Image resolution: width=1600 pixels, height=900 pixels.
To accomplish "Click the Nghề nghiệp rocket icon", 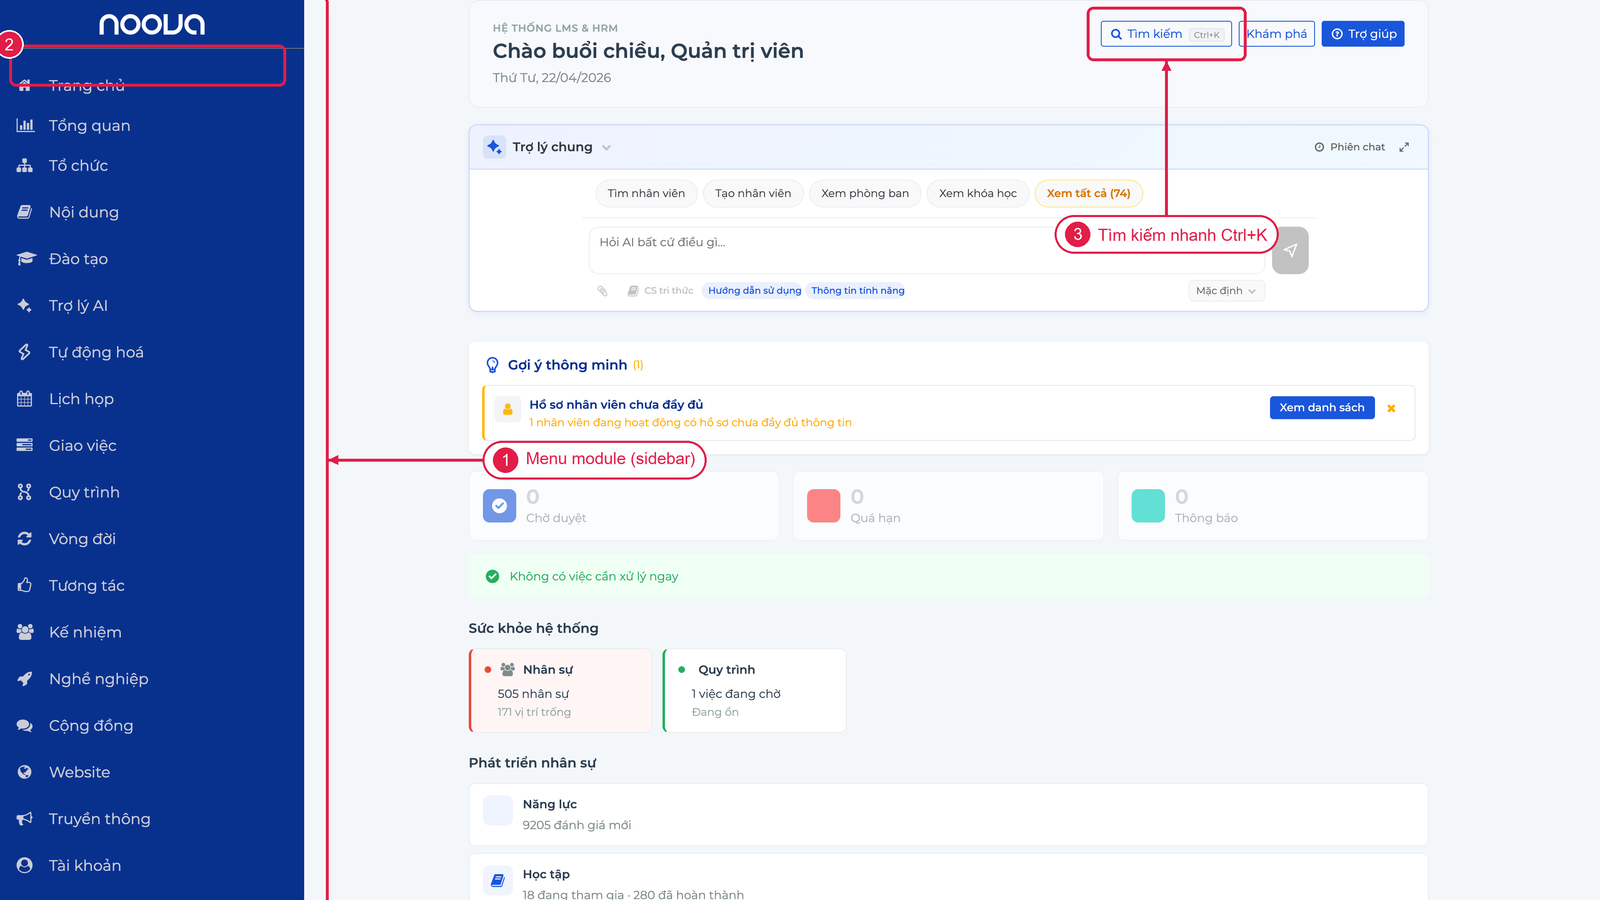I will coord(25,679).
